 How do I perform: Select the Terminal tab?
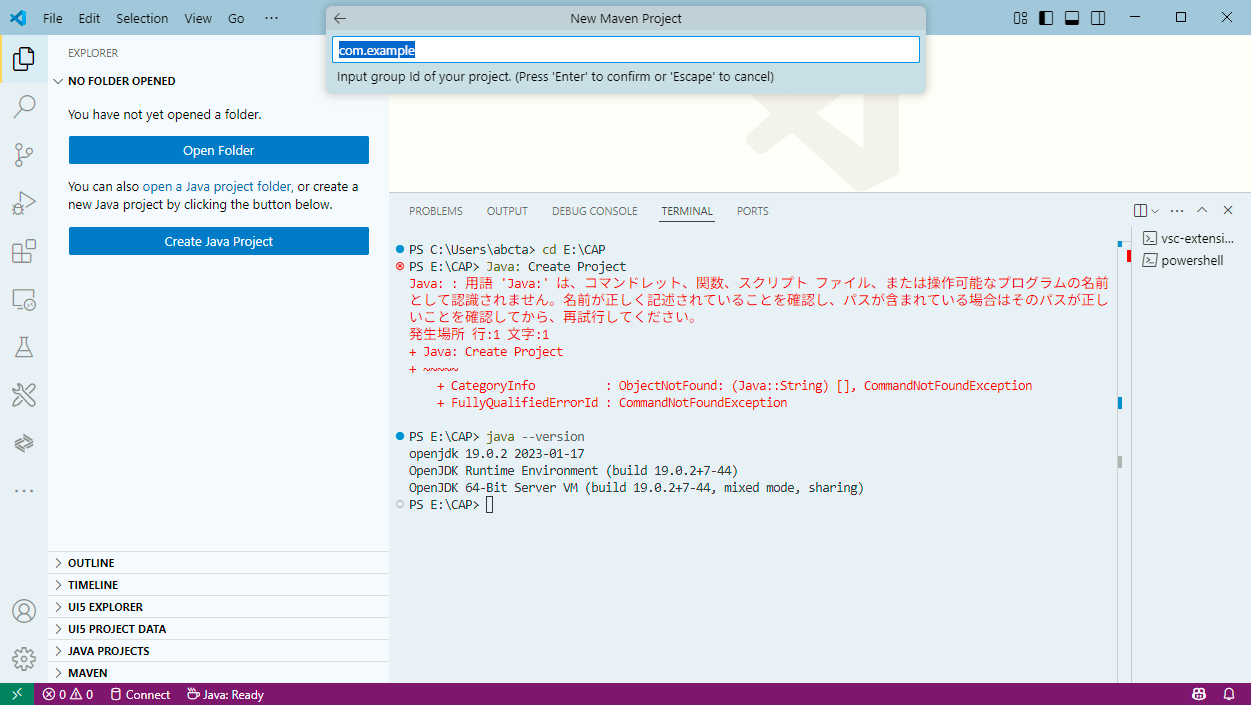point(687,211)
